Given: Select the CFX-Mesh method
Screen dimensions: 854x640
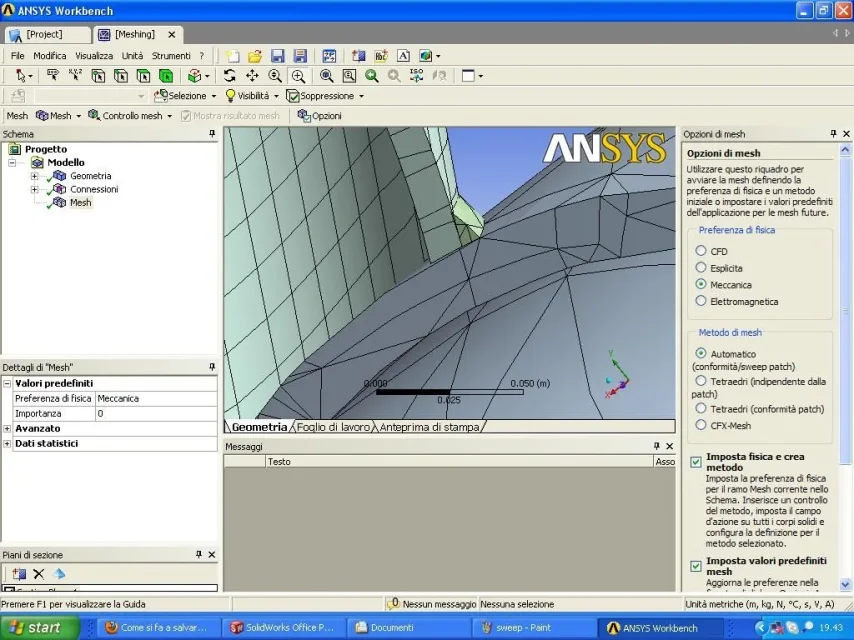Looking at the screenshot, I should pos(701,425).
